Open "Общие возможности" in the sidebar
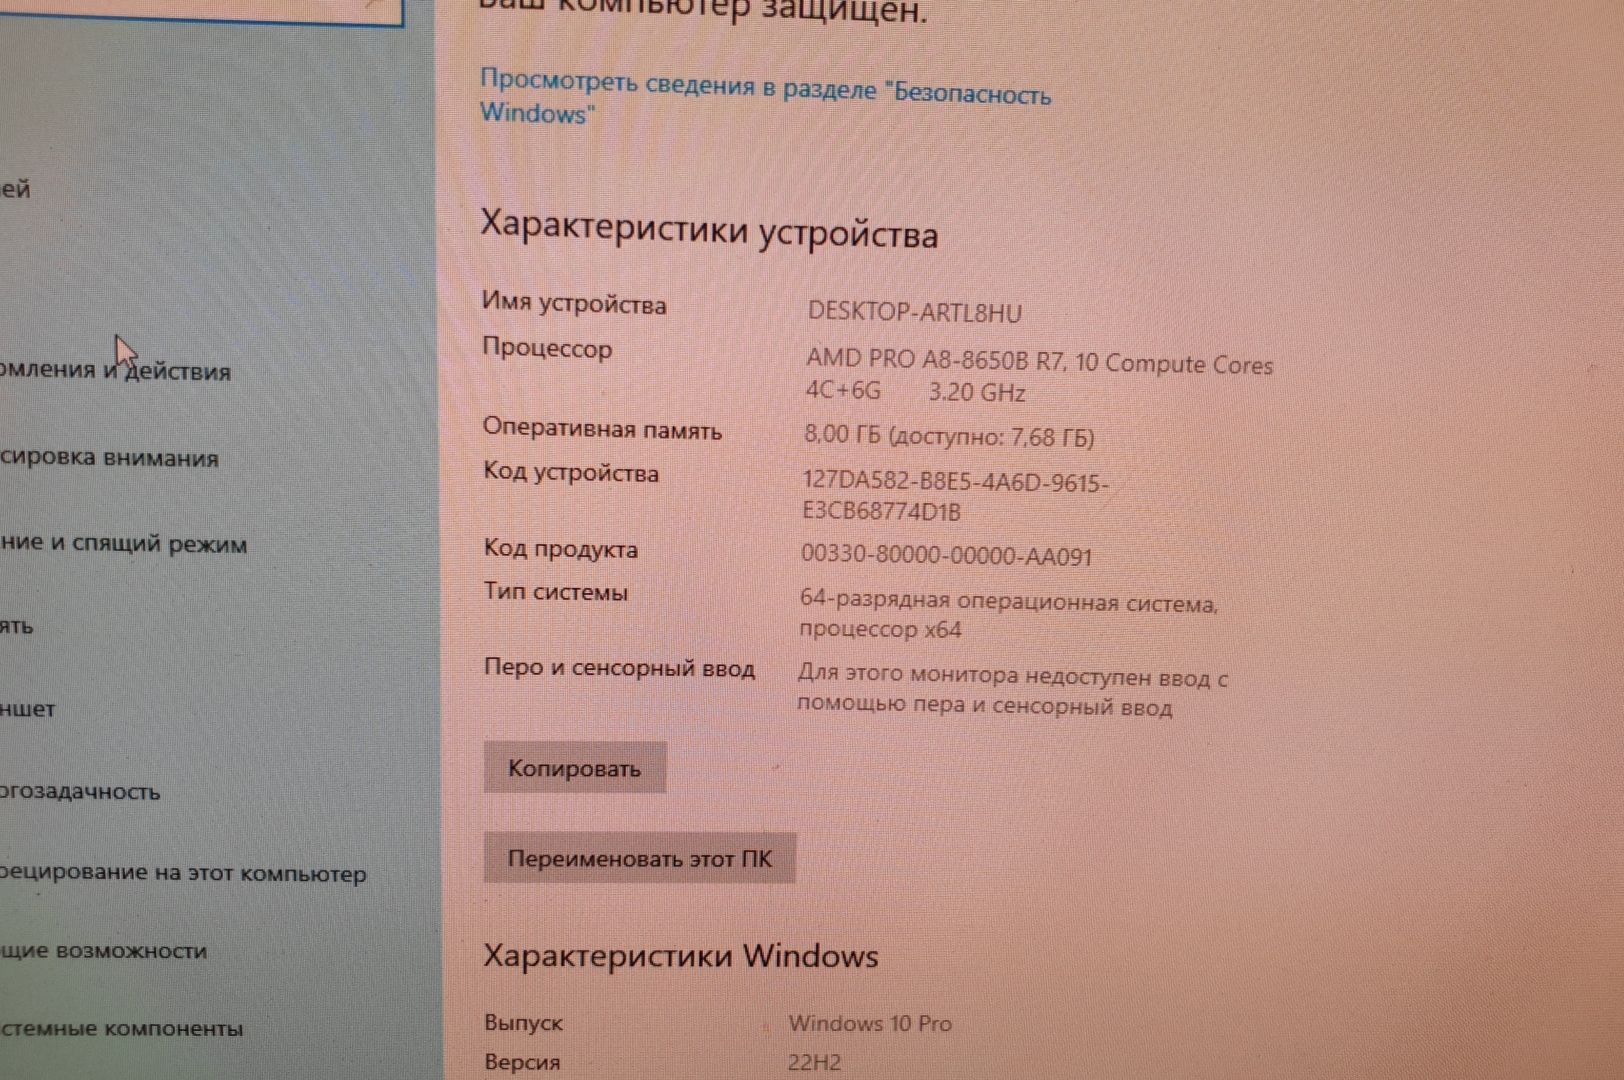Screen dimensions: 1624x1080 [103, 951]
